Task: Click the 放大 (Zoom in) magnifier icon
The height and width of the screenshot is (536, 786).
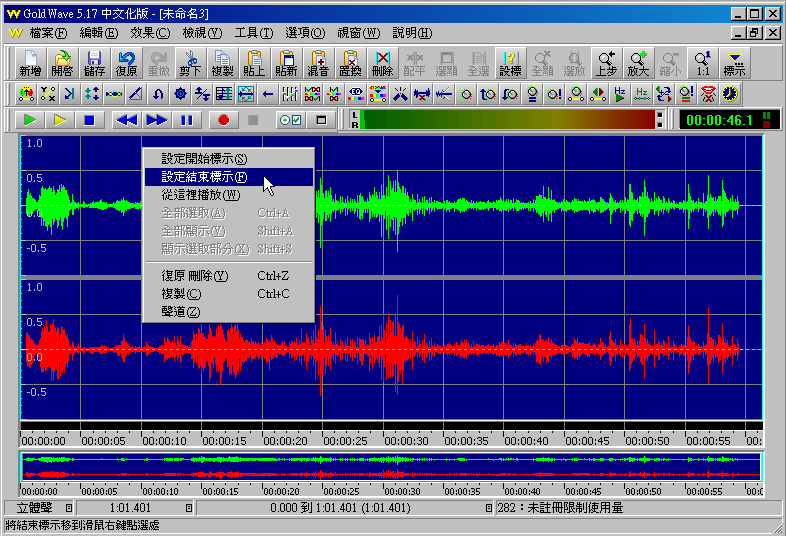Action: 638,63
